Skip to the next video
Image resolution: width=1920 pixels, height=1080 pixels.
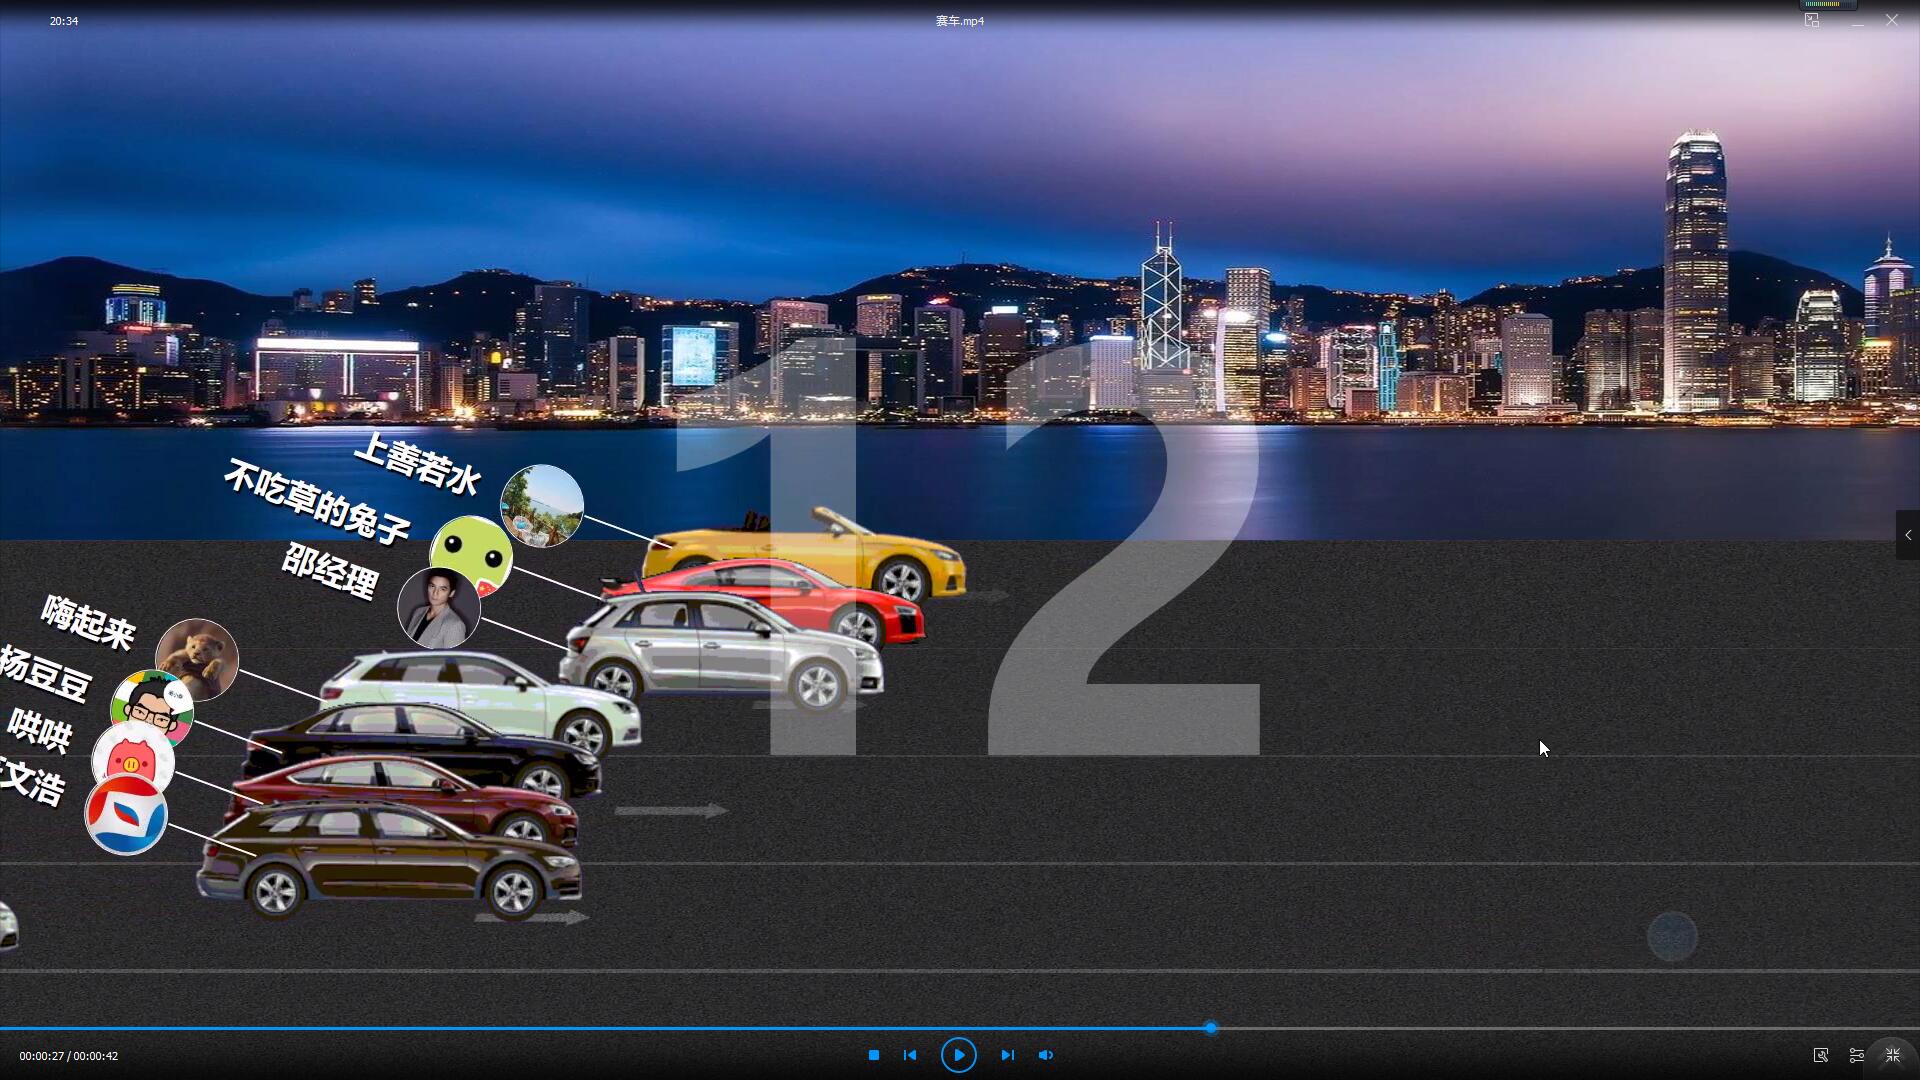click(1007, 1055)
